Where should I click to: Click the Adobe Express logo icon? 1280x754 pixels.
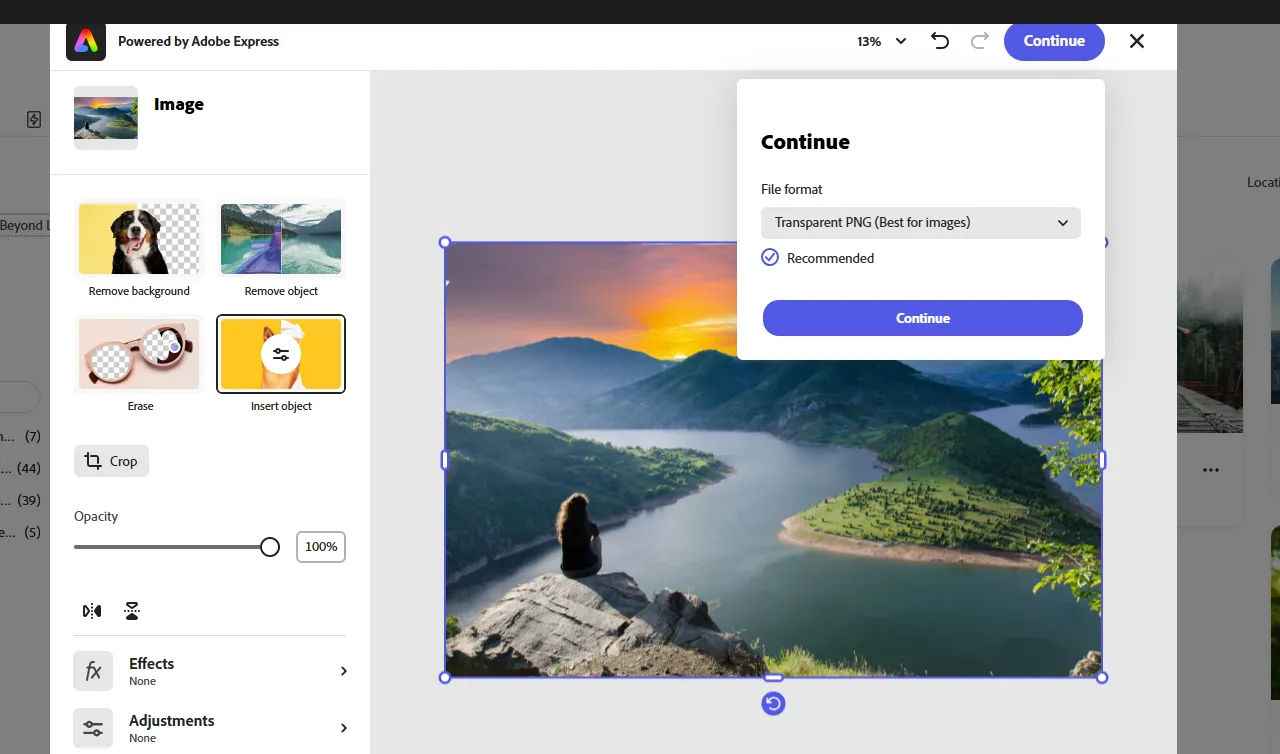pyautogui.click(x=86, y=41)
